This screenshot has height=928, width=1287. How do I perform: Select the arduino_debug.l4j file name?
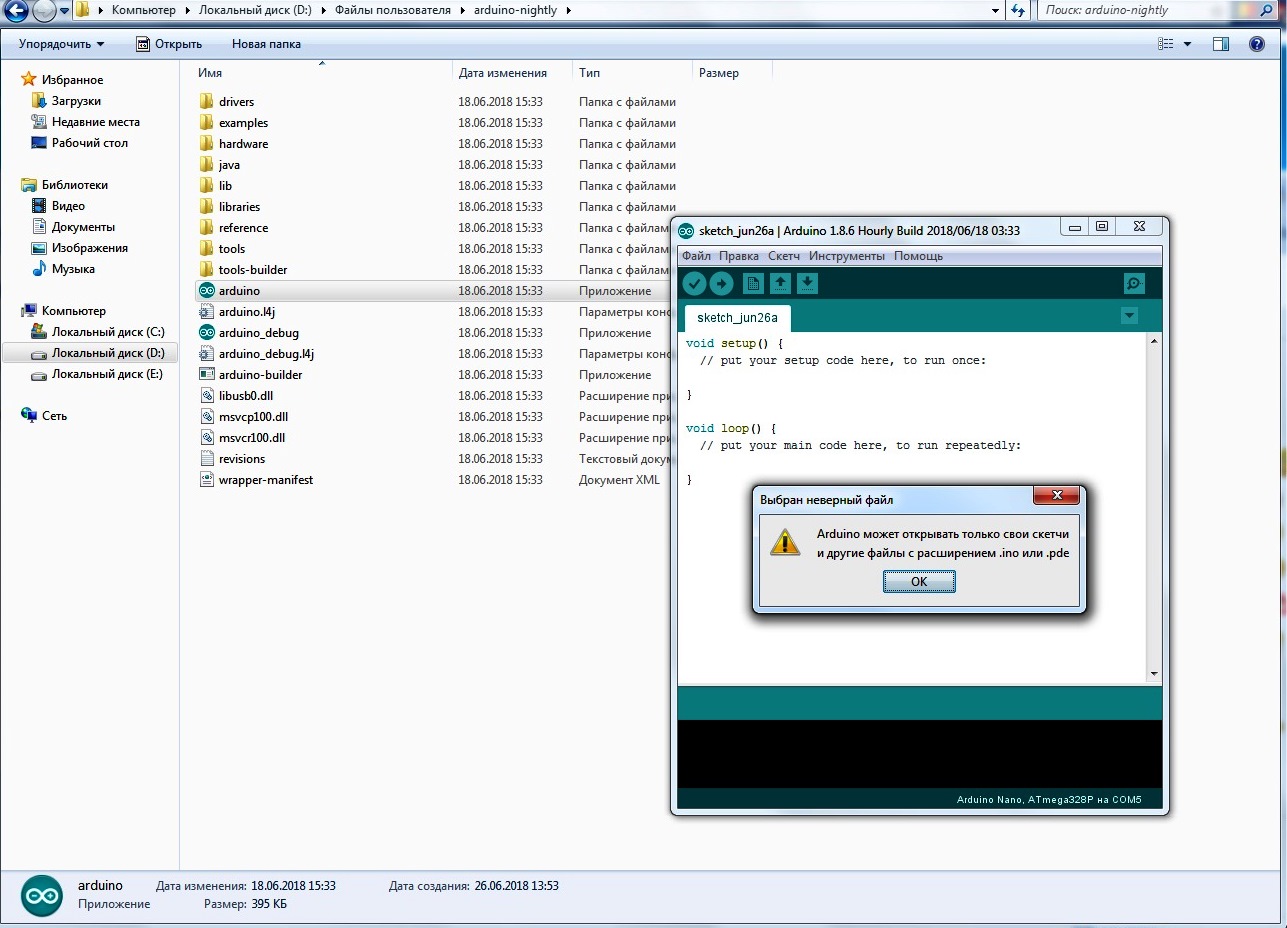[267, 354]
